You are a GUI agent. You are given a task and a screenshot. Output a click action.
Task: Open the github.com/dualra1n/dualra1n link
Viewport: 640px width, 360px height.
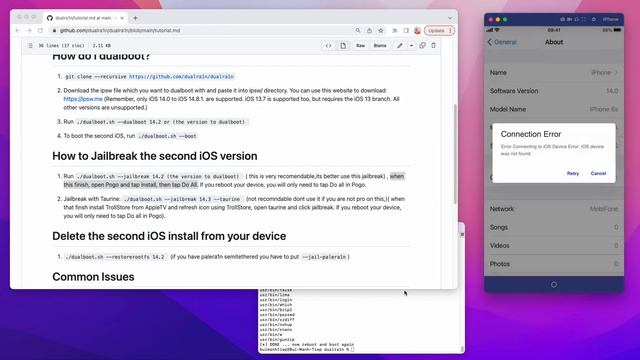tap(181, 77)
